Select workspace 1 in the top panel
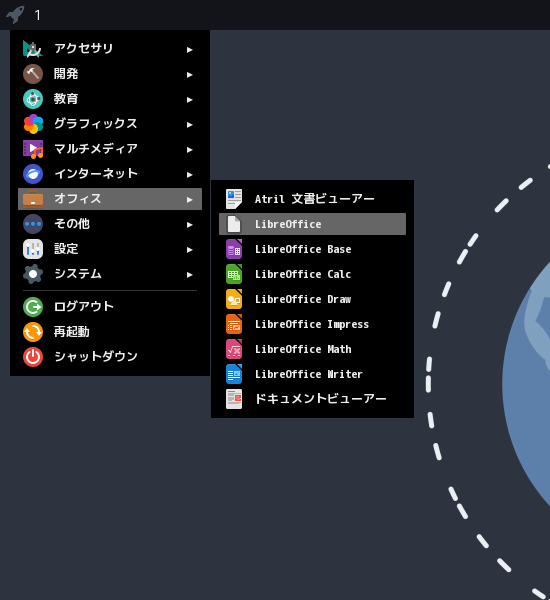The height and width of the screenshot is (600, 550). (x=37, y=15)
